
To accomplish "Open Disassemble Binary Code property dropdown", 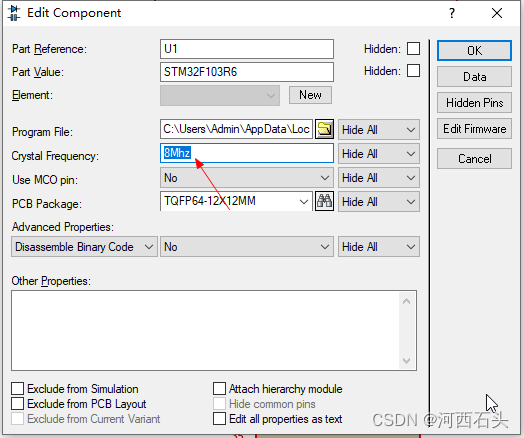I will pos(84,247).
